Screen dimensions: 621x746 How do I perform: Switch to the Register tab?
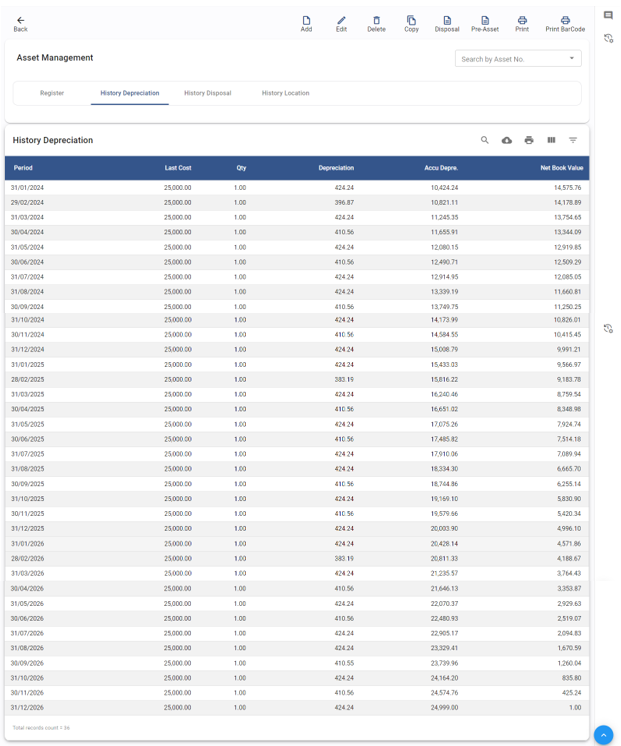(52, 93)
